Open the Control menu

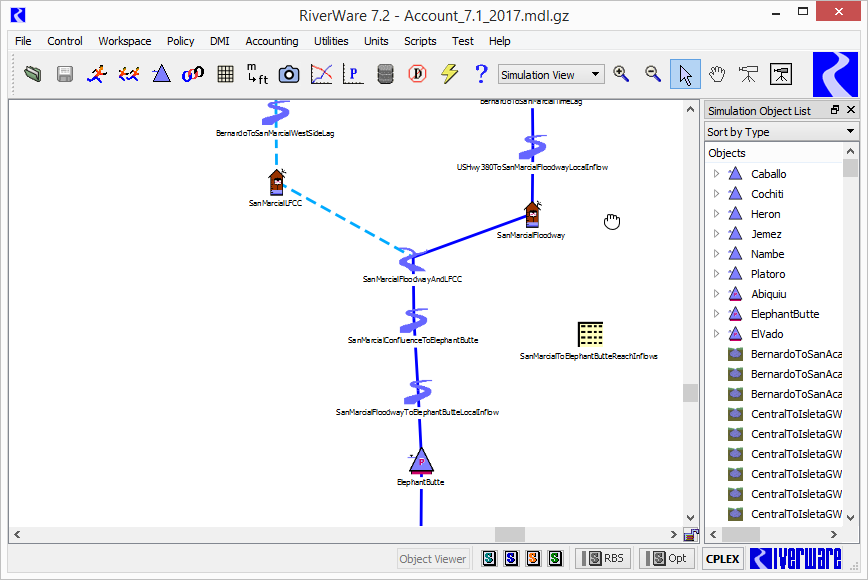pos(65,41)
